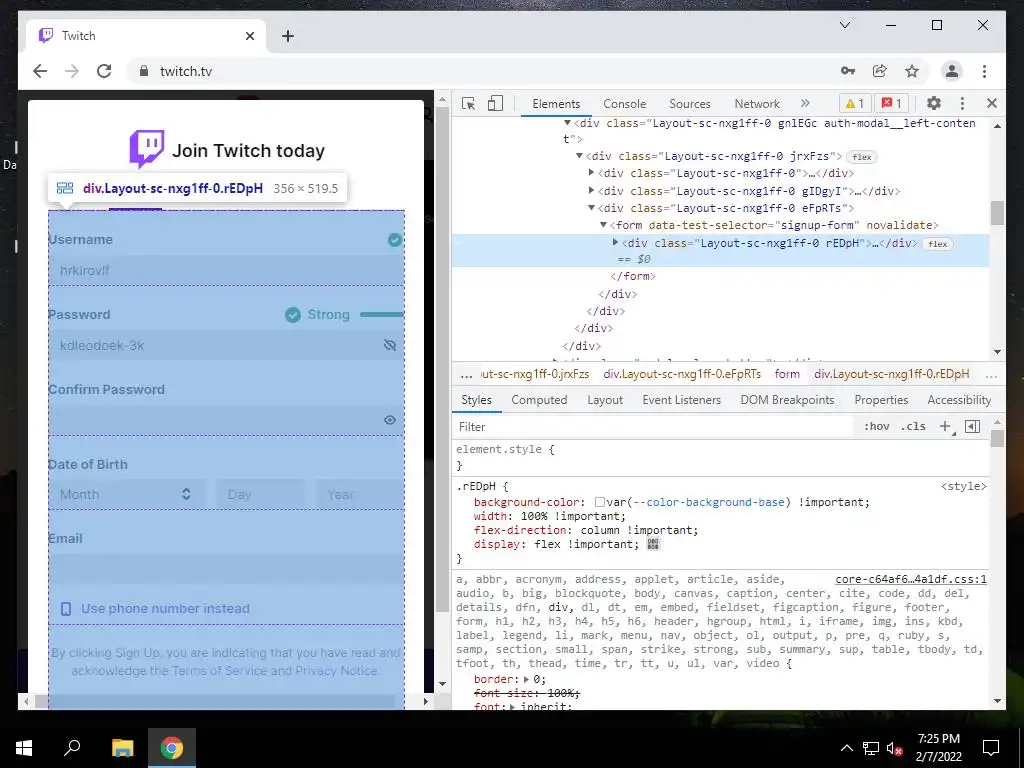
Task: Open DevTools customize kebab menu
Action: click(962, 103)
